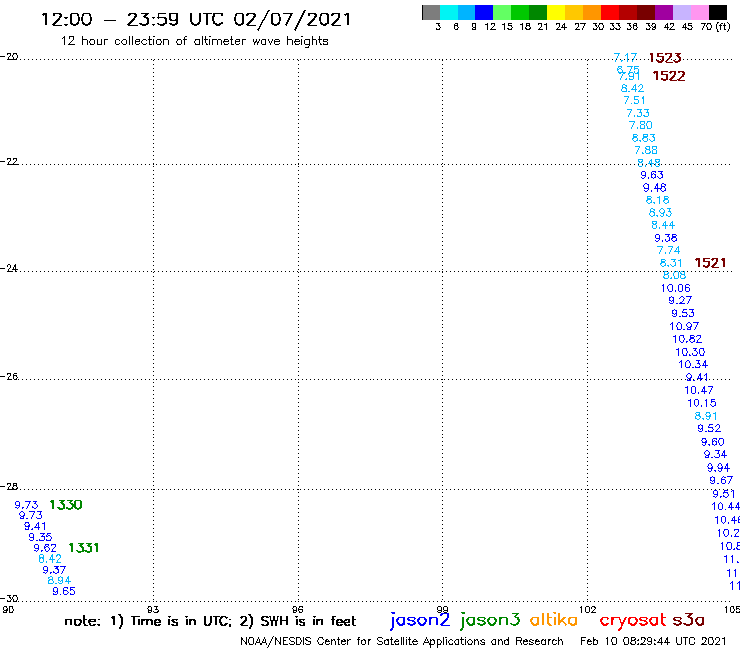Click the title '12:00 – 23:59 UTC 02/07/2021'
This screenshot has height=650, width=740.
coord(196,20)
